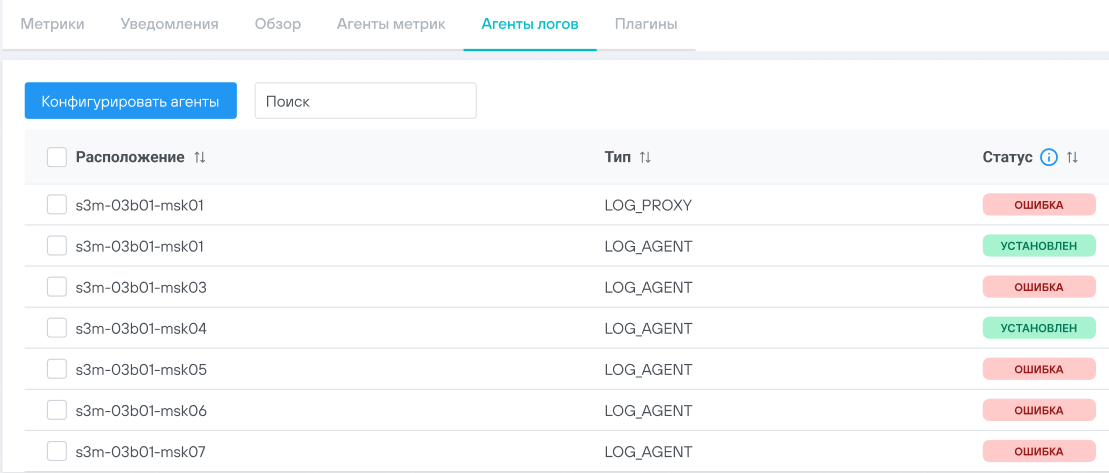1109x473 pixels.
Task: Sort by Статус column arrows
Action: 1073,157
